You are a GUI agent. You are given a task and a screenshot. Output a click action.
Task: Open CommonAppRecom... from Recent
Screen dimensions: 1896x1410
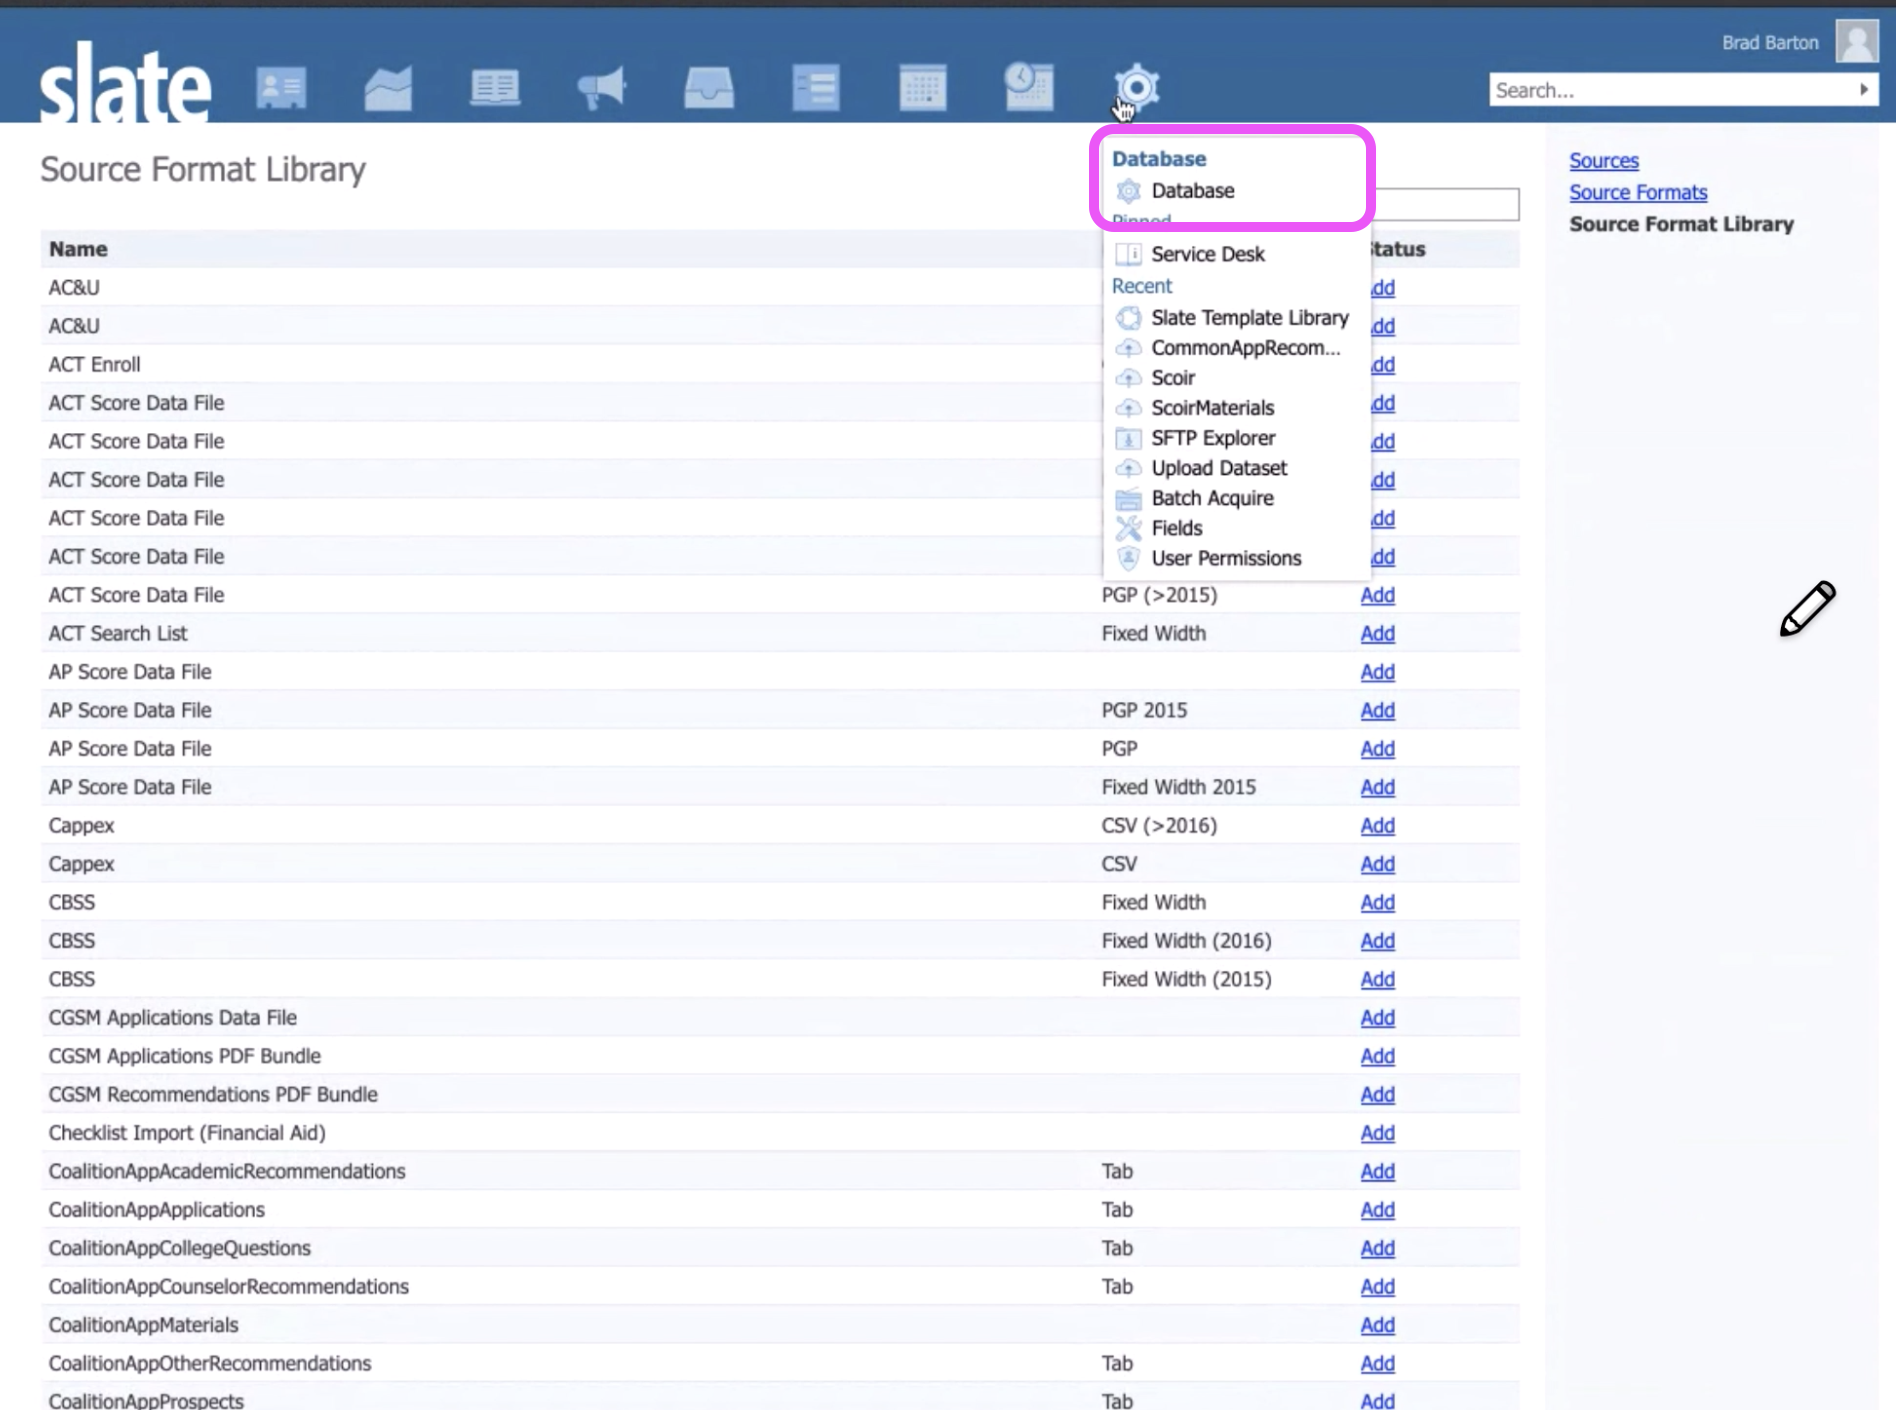(1245, 348)
